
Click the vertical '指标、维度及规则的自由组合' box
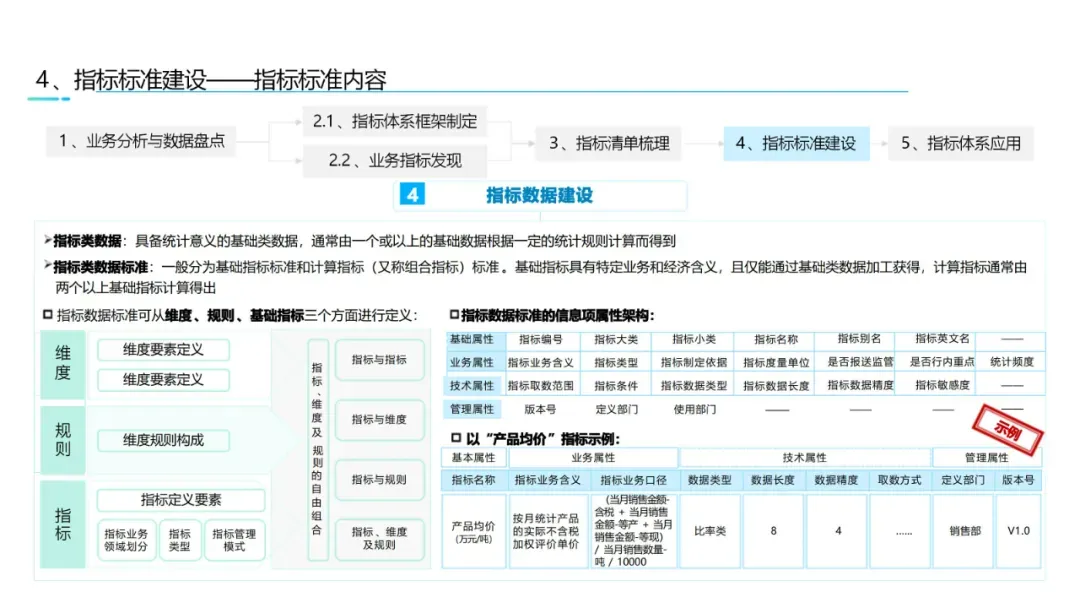[317, 450]
